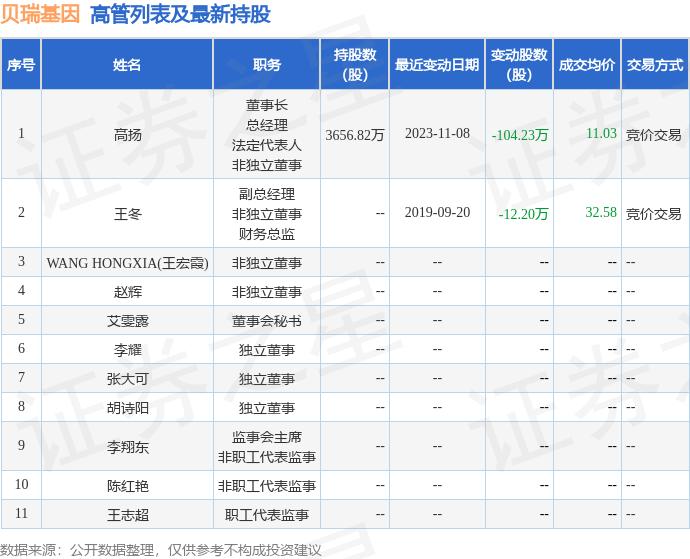Click the name 王冬
Image resolution: width=690 pixels, height=559 pixels.
pos(128,214)
